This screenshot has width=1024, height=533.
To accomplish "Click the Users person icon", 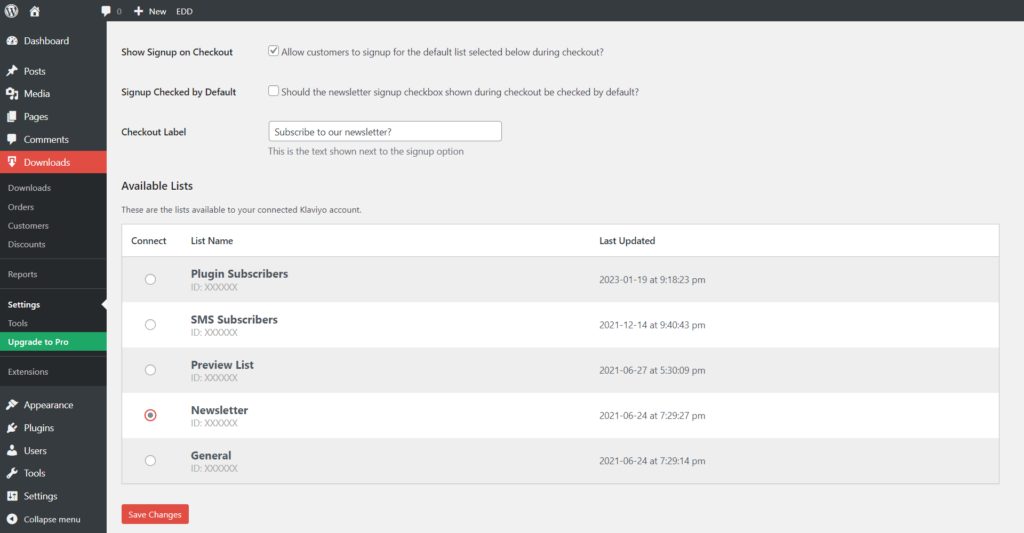I will [x=12, y=451].
